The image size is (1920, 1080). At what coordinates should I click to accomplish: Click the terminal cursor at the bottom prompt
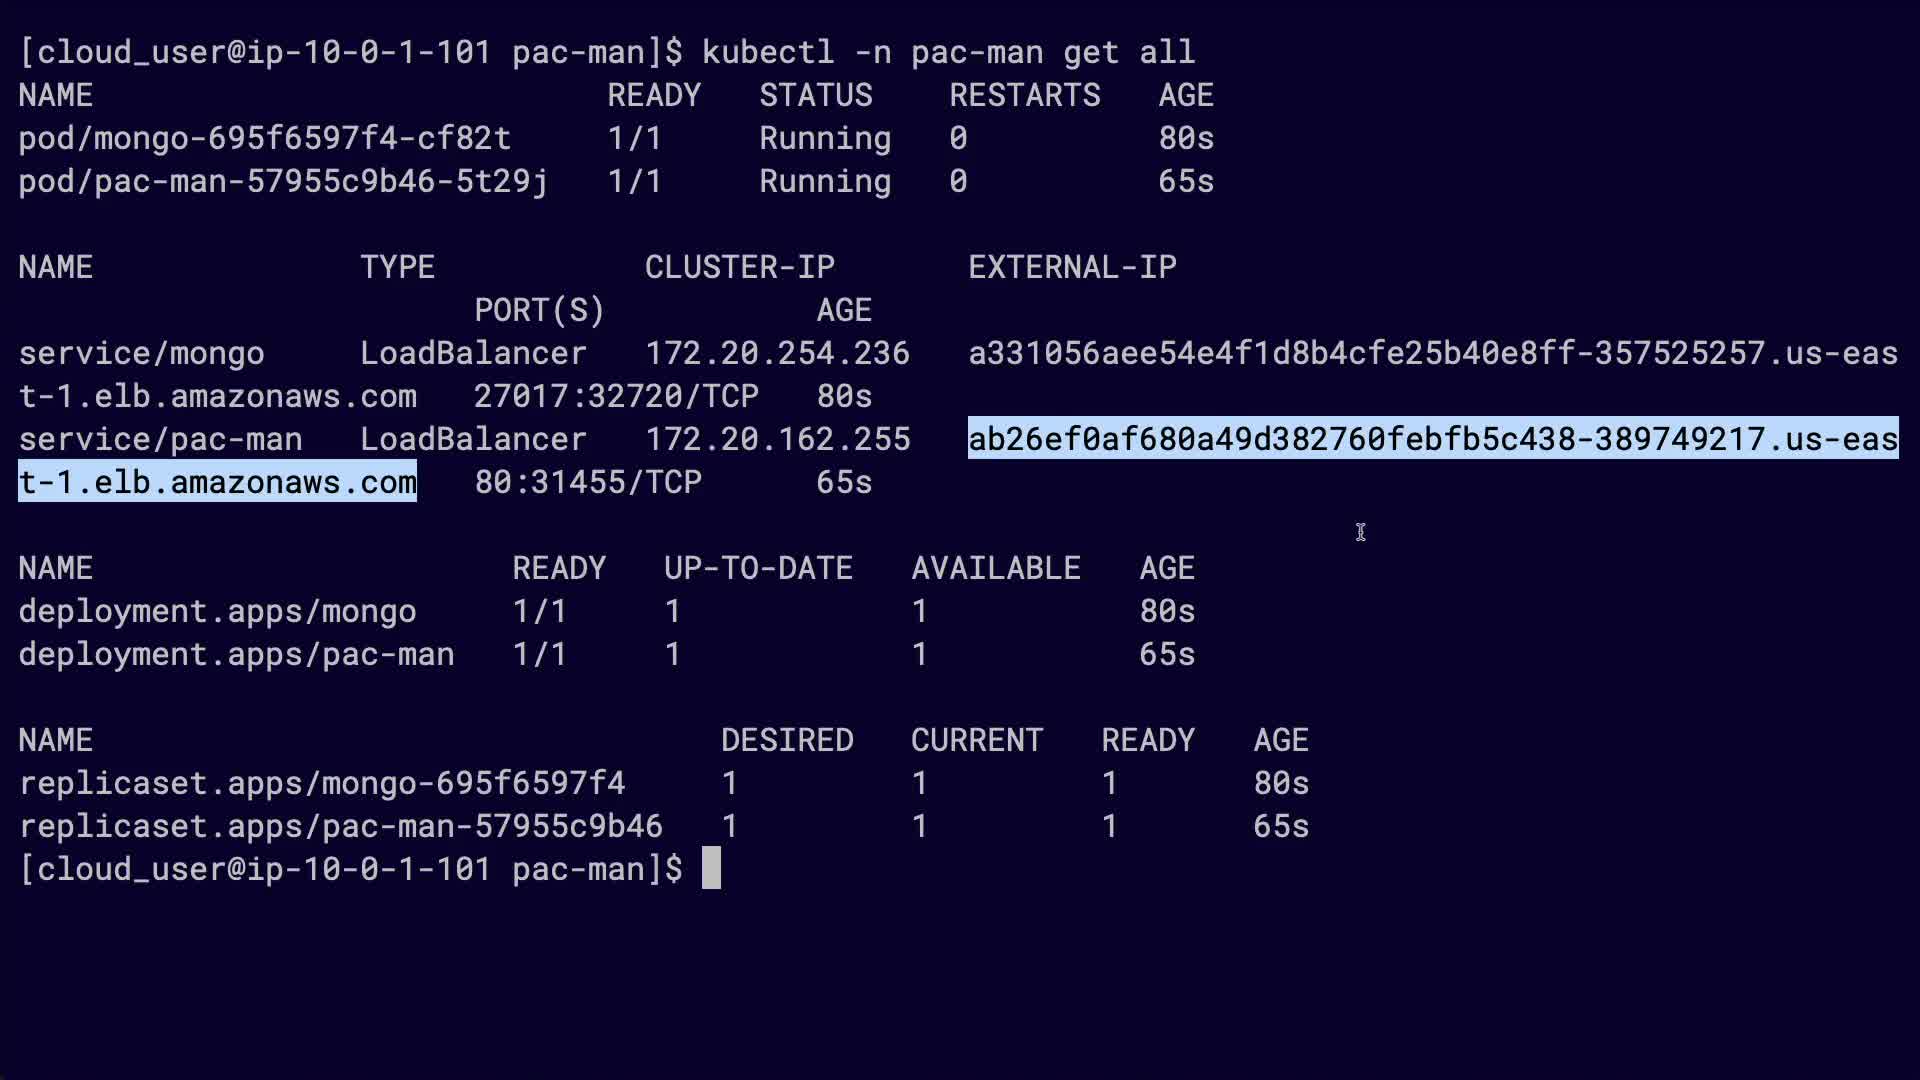click(x=711, y=868)
